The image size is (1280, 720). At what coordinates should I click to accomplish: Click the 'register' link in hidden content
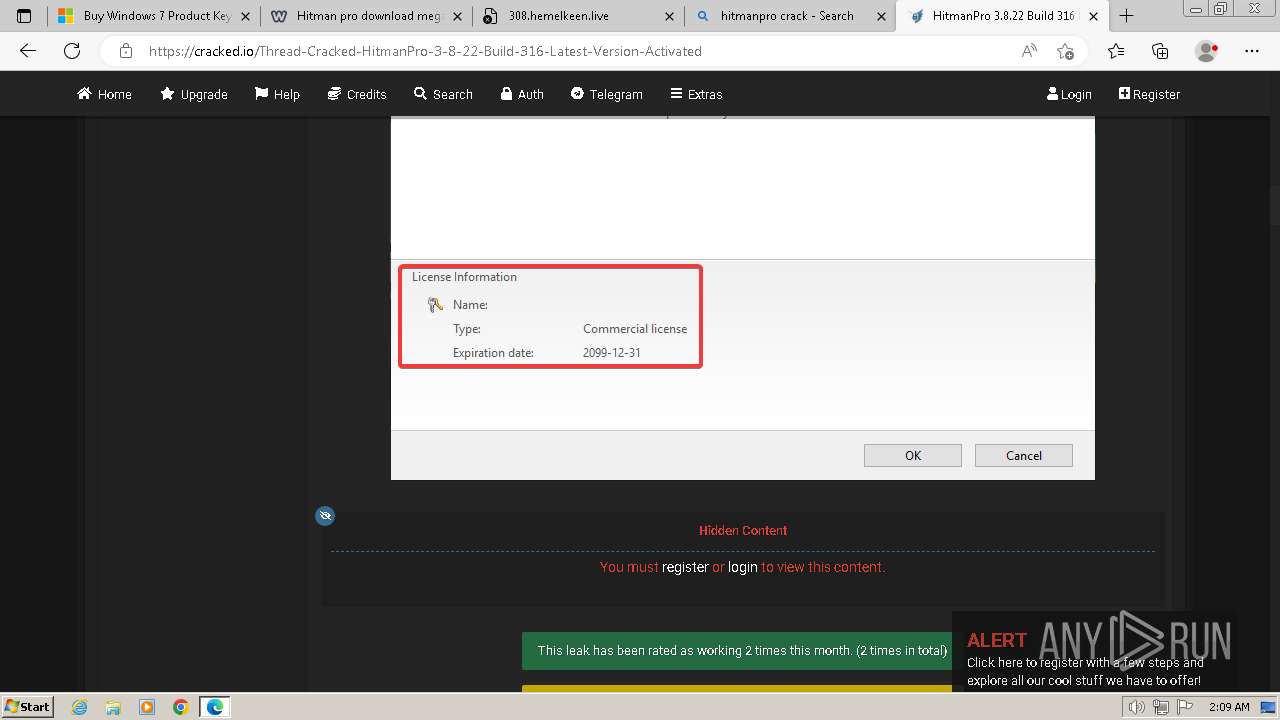pos(685,567)
